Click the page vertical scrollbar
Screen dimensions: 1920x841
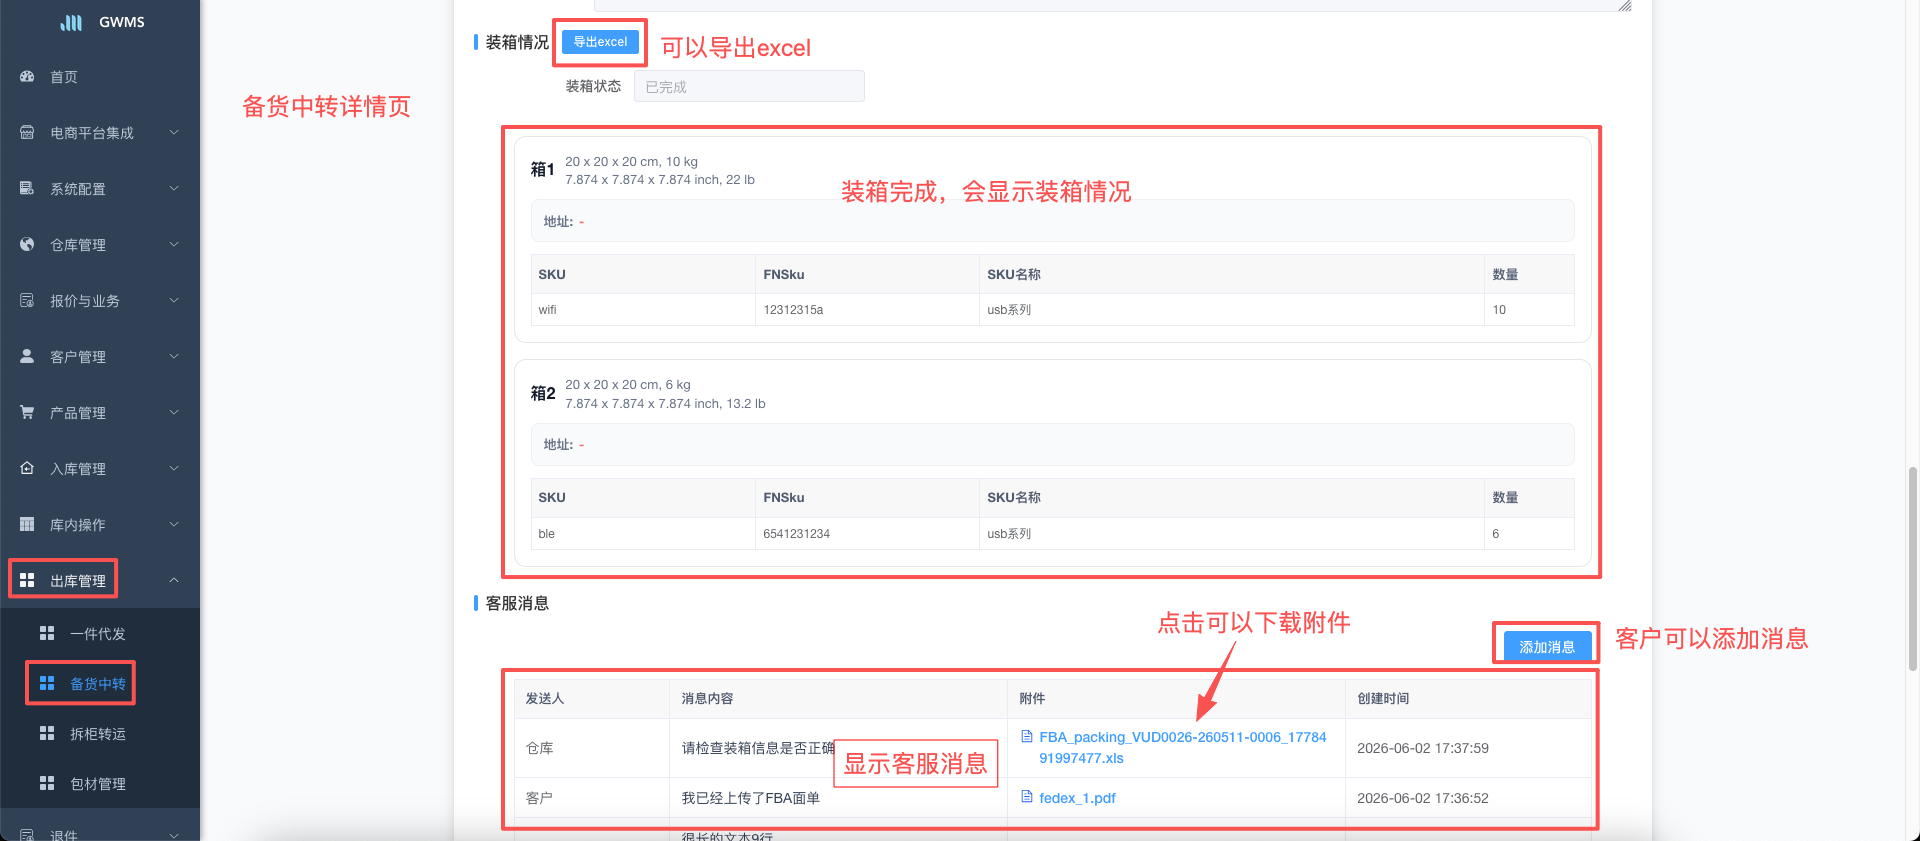(1913, 568)
